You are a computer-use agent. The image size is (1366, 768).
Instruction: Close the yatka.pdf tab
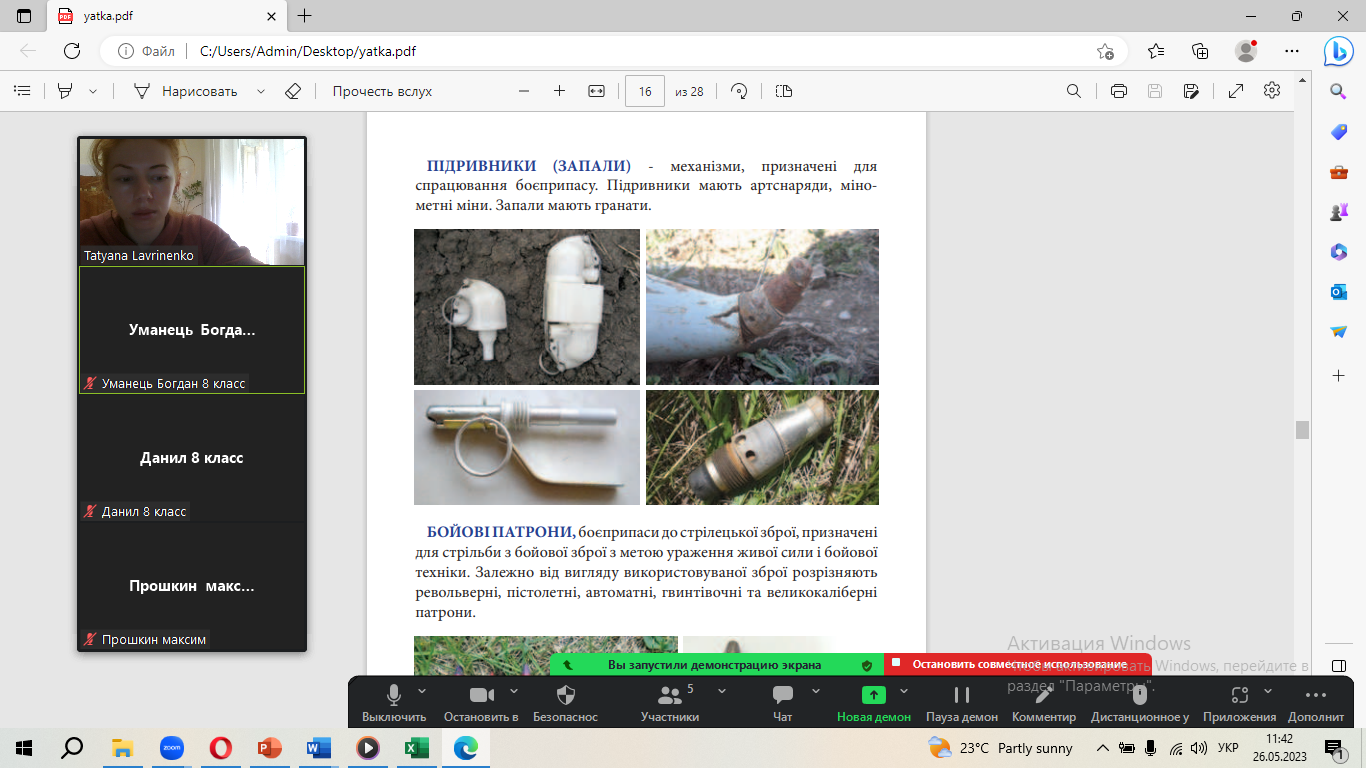click(269, 16)
